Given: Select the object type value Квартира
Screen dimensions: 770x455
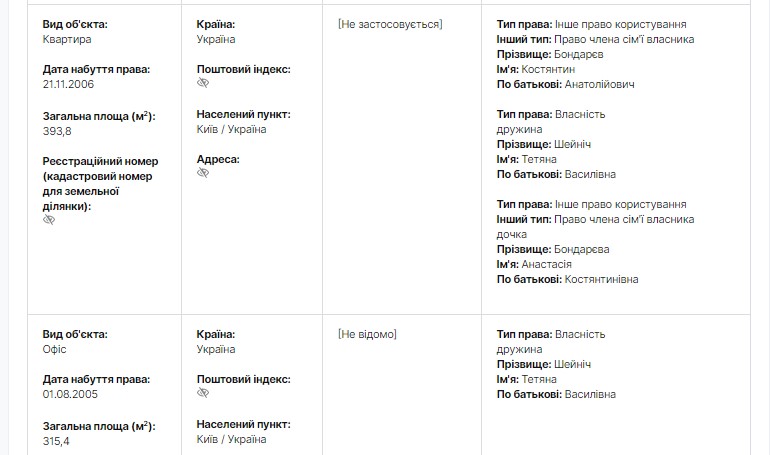Looking at the screenshot, I should (x=67, y=39).
